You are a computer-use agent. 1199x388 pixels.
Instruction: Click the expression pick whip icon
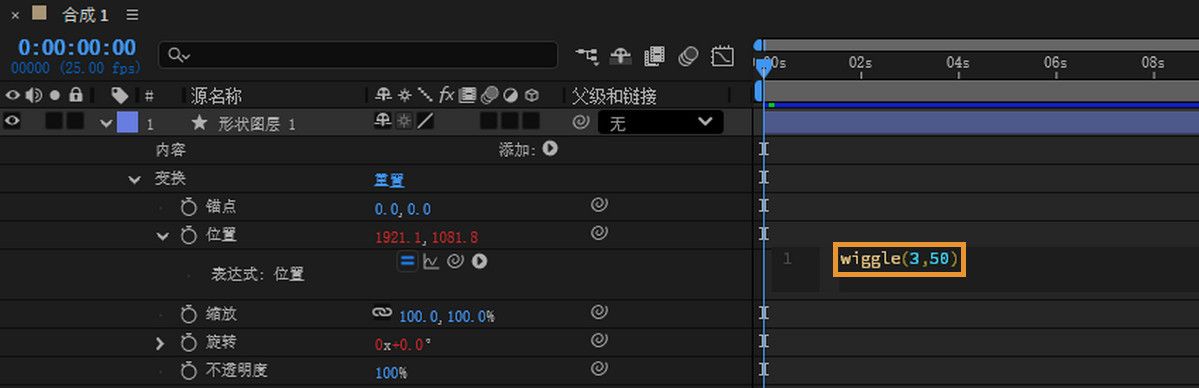click(x=455, y=262)
